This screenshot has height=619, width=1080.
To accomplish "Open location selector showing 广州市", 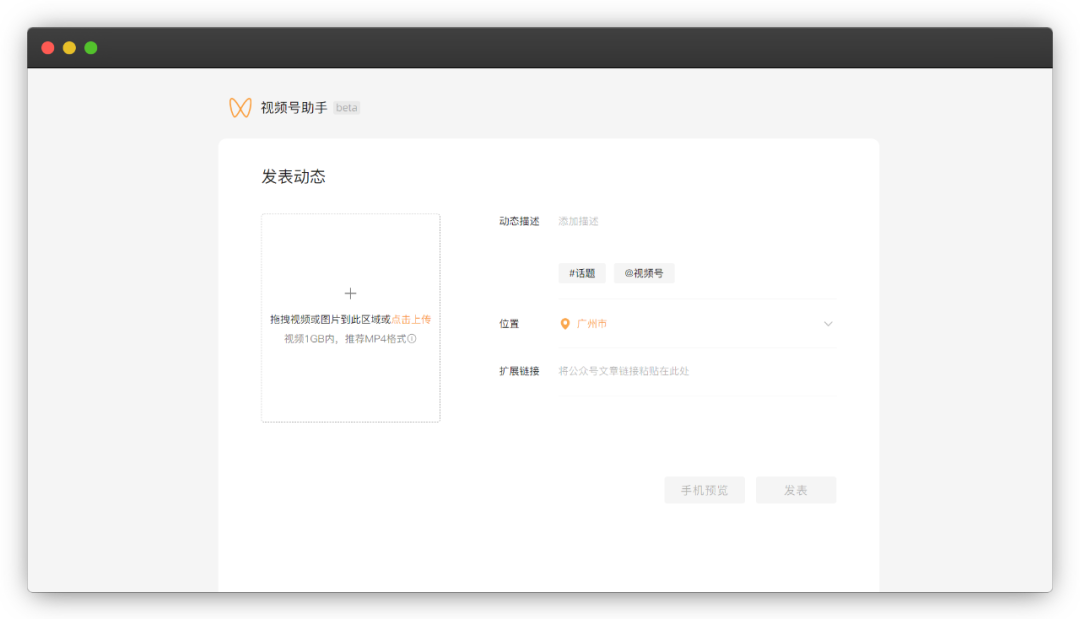I will click(x=697, y=324).
